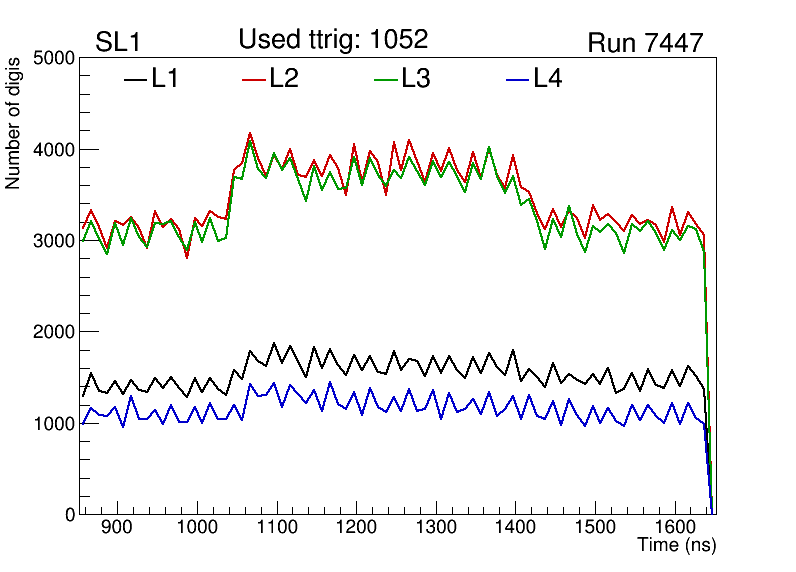This screenshot has width=796, height=572.
Task: Select the L2 legend text label
Action: 284,79
